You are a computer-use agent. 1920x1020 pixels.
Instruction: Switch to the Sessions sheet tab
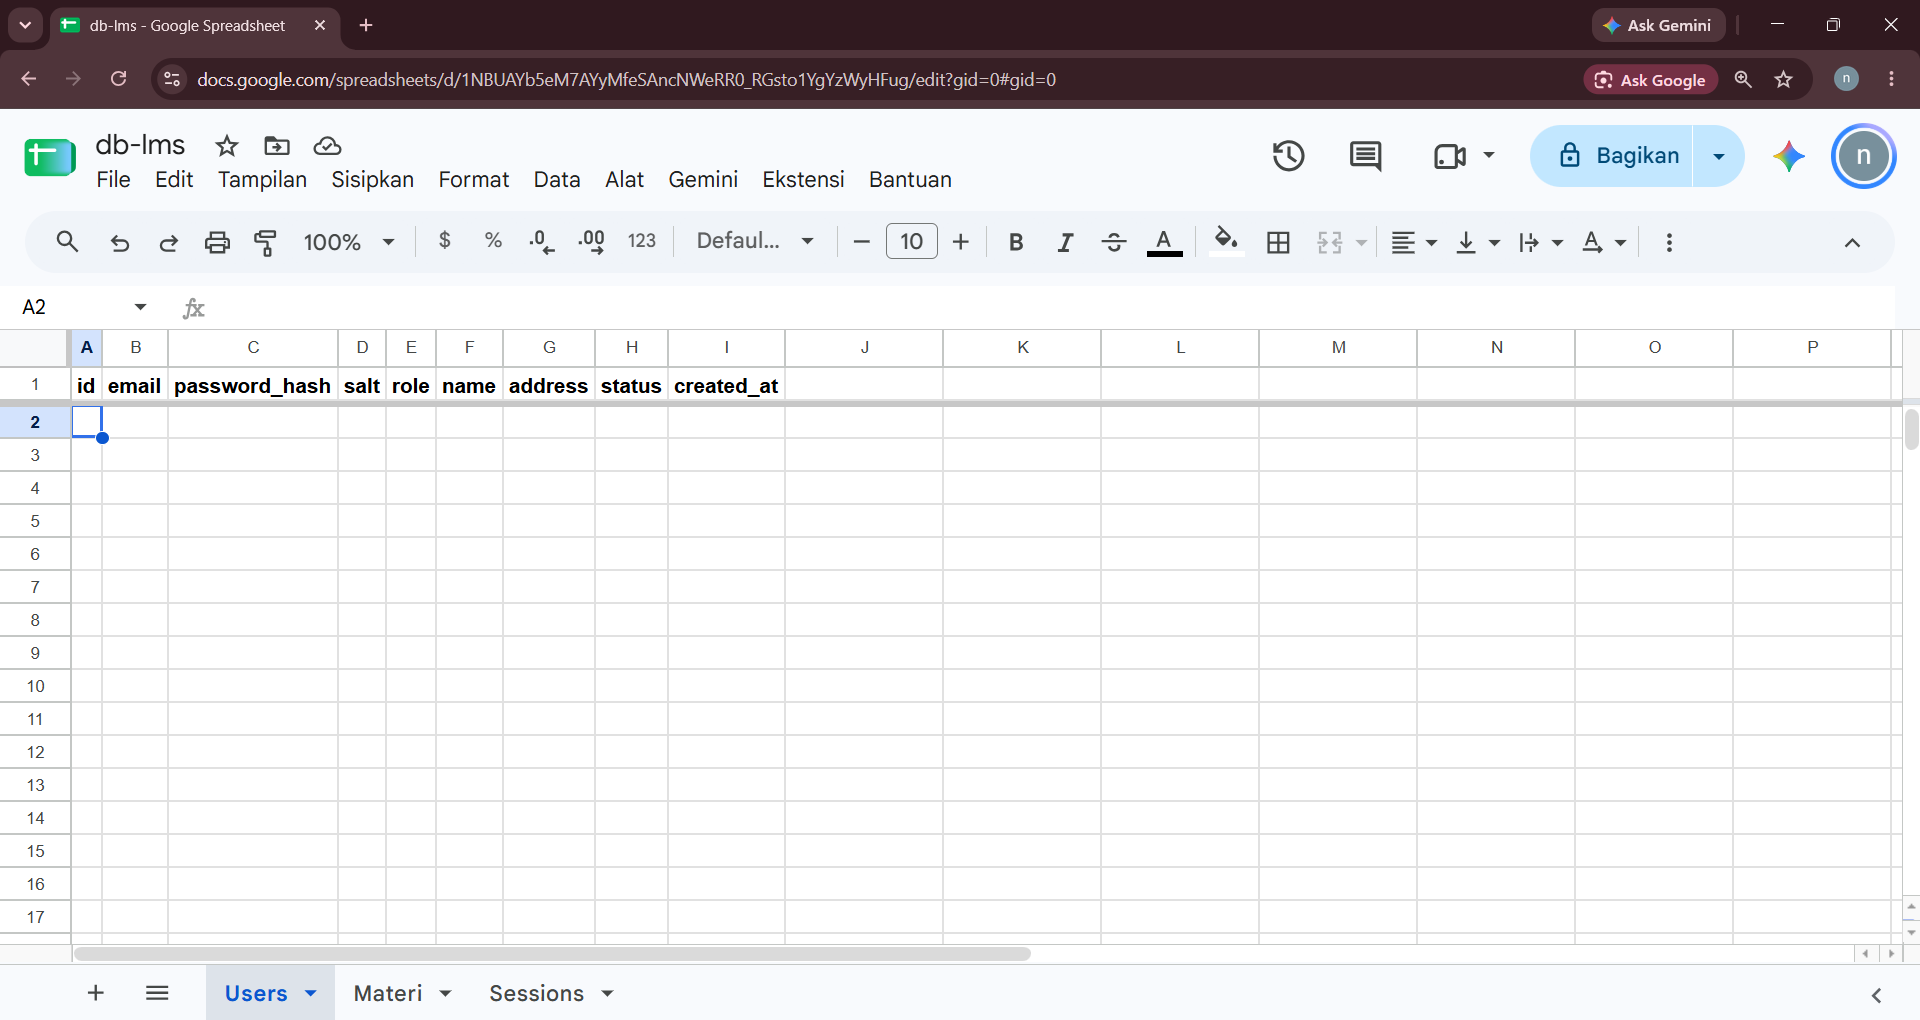[x=536, y=993]
